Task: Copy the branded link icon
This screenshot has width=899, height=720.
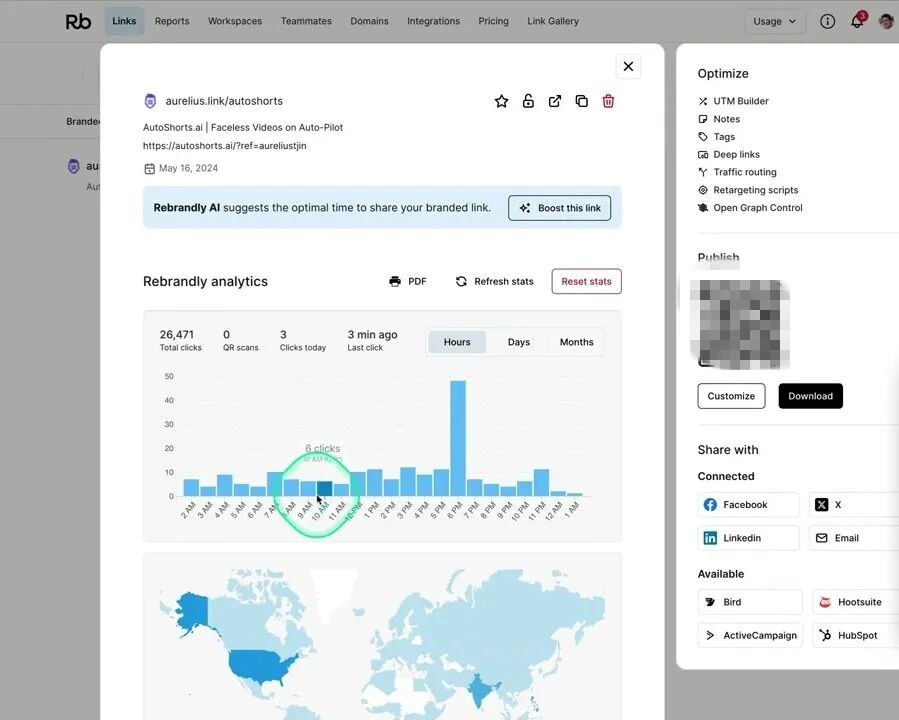Action: tap(581, 101)
